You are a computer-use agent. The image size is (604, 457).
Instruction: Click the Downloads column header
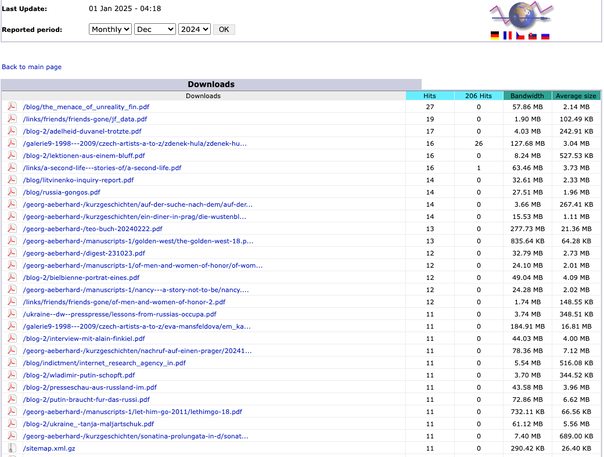tap(203, 96)
